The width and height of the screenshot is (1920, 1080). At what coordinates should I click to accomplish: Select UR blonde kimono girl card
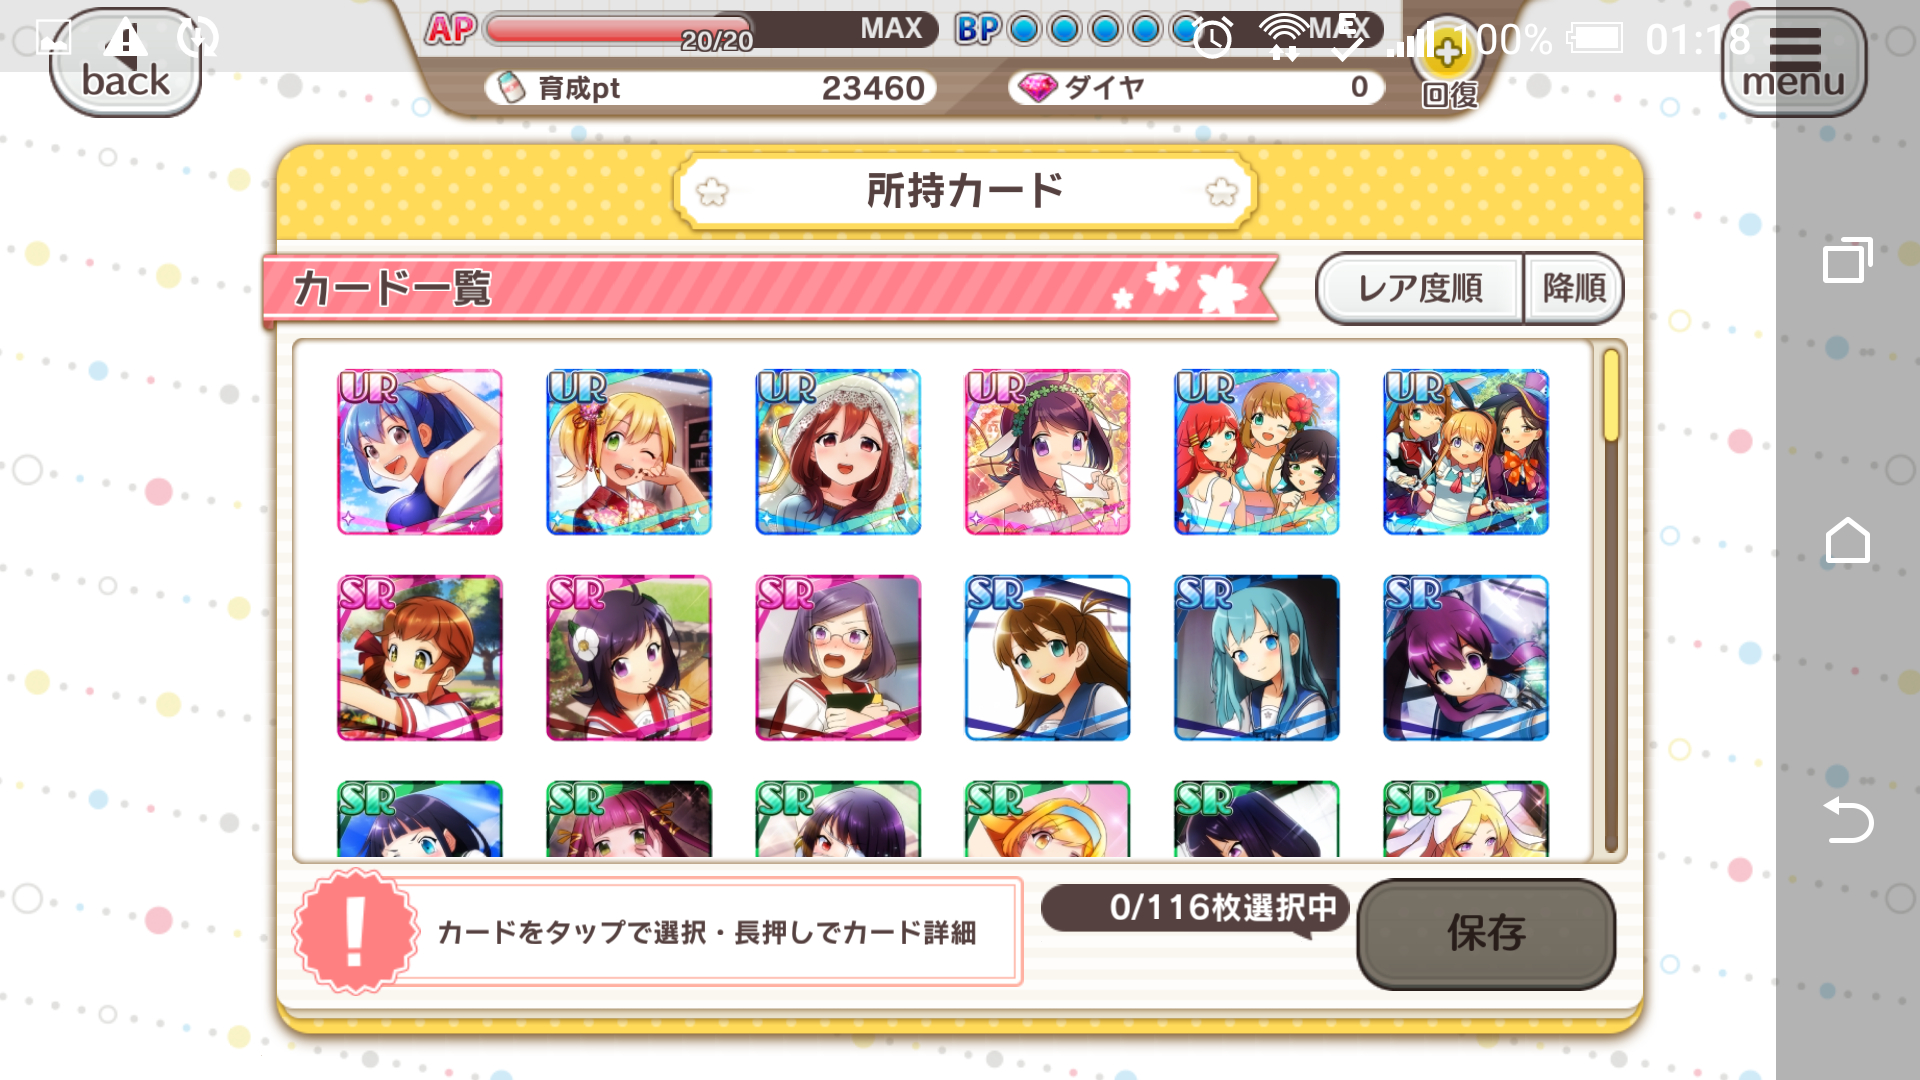(x=629, y=452)
